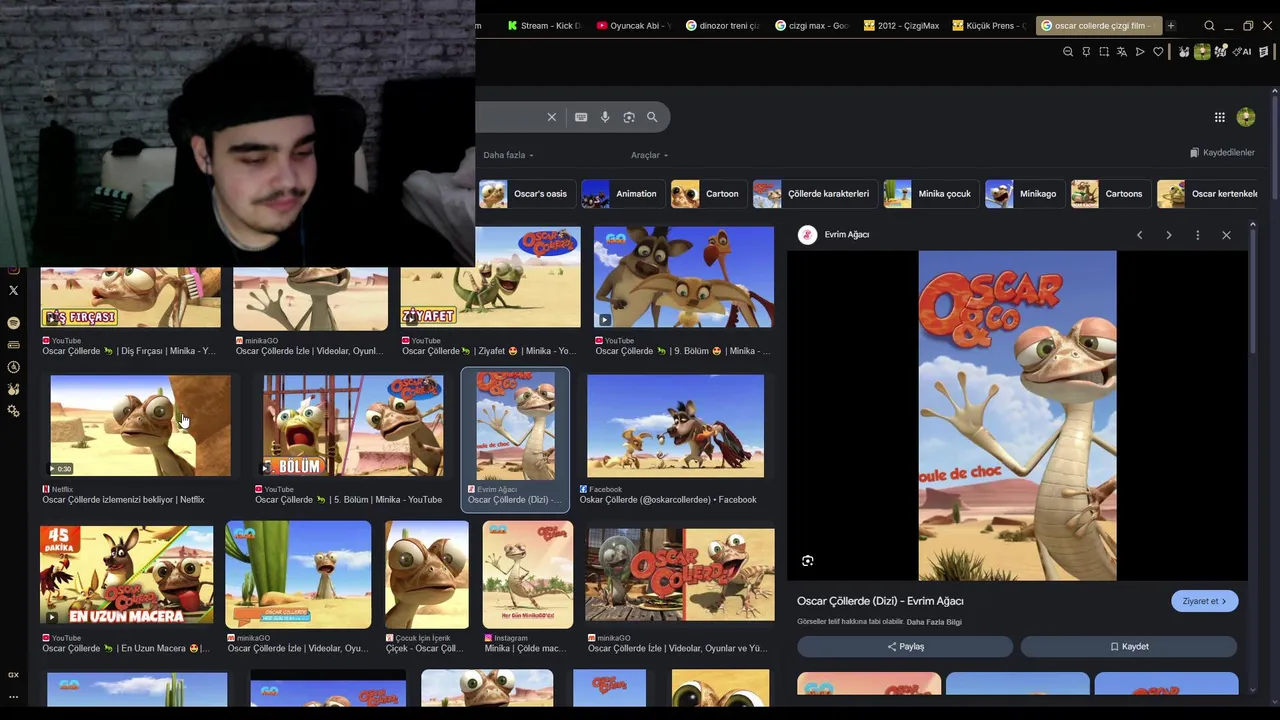This screenshot has height=720, width=1280.
Task: Open the Oskar Çöllerde Facebook result thumbnail
Action: (675, 426)
